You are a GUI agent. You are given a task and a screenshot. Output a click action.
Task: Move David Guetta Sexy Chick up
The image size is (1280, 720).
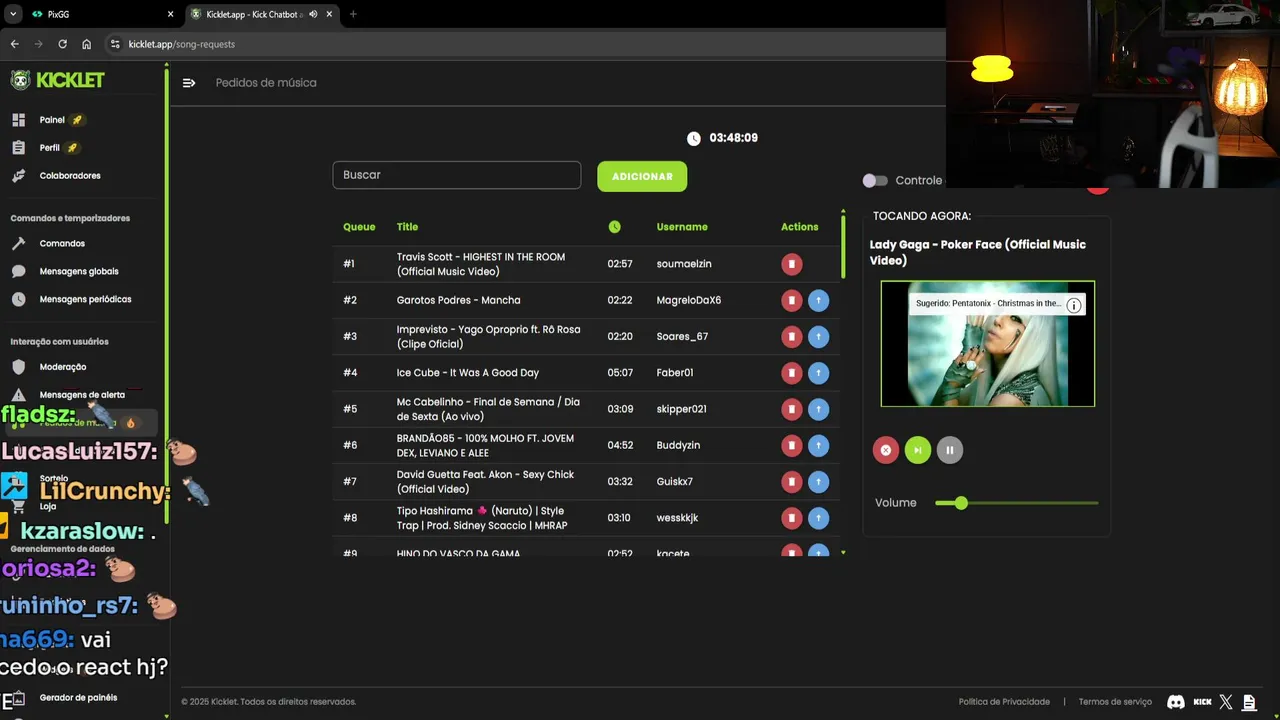coord(818,482)
